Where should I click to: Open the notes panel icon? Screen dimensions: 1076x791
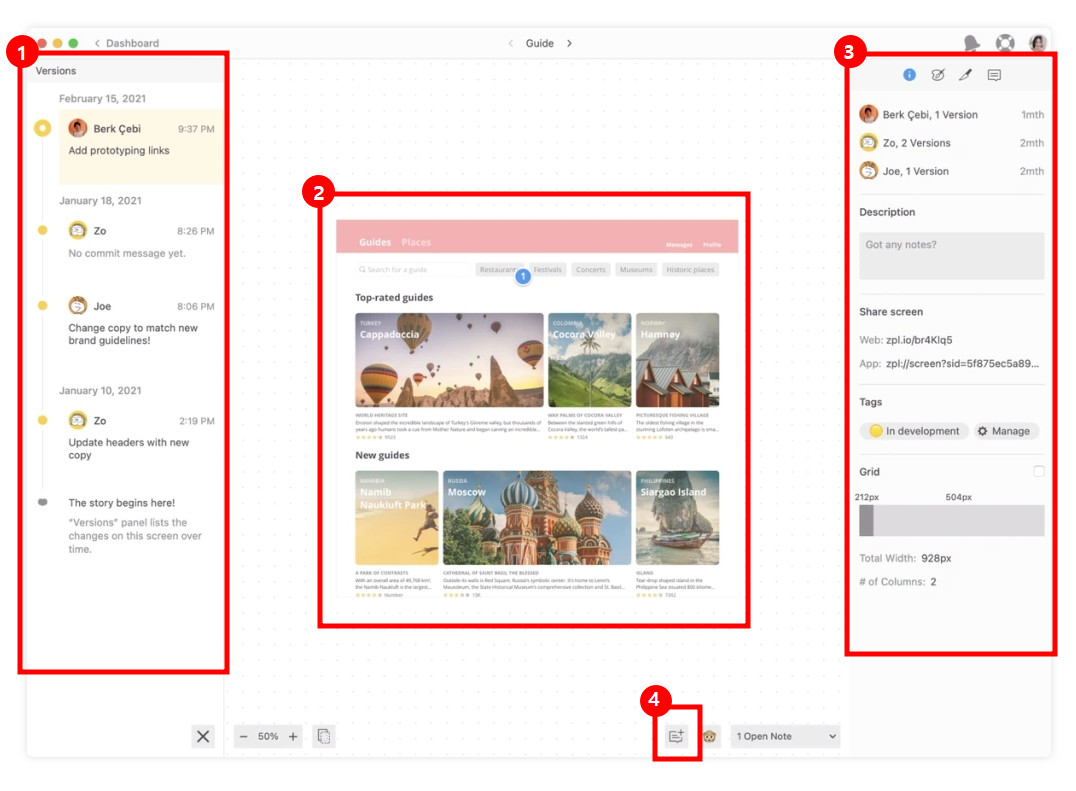click(994, 75)
